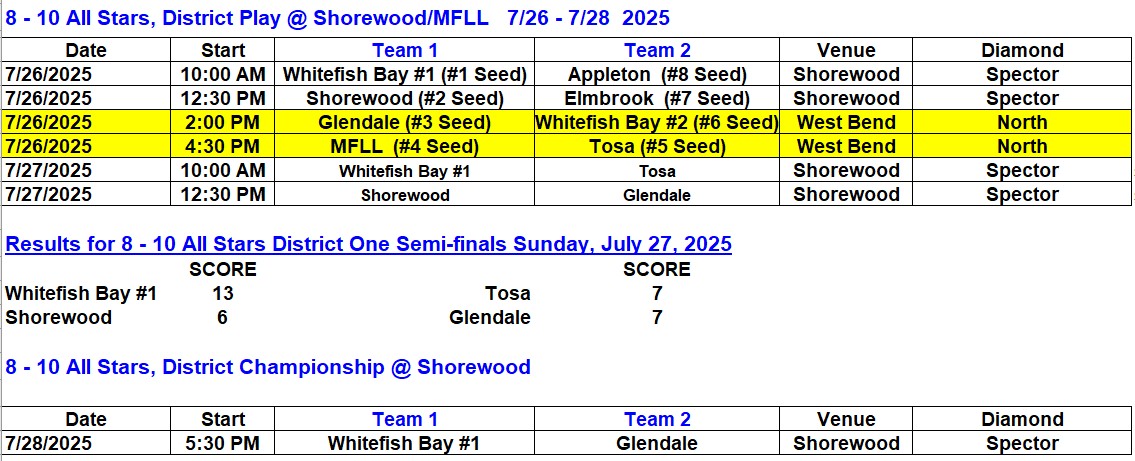Select Glendale in the championship table
The image size is (1135, 461).
657,443
